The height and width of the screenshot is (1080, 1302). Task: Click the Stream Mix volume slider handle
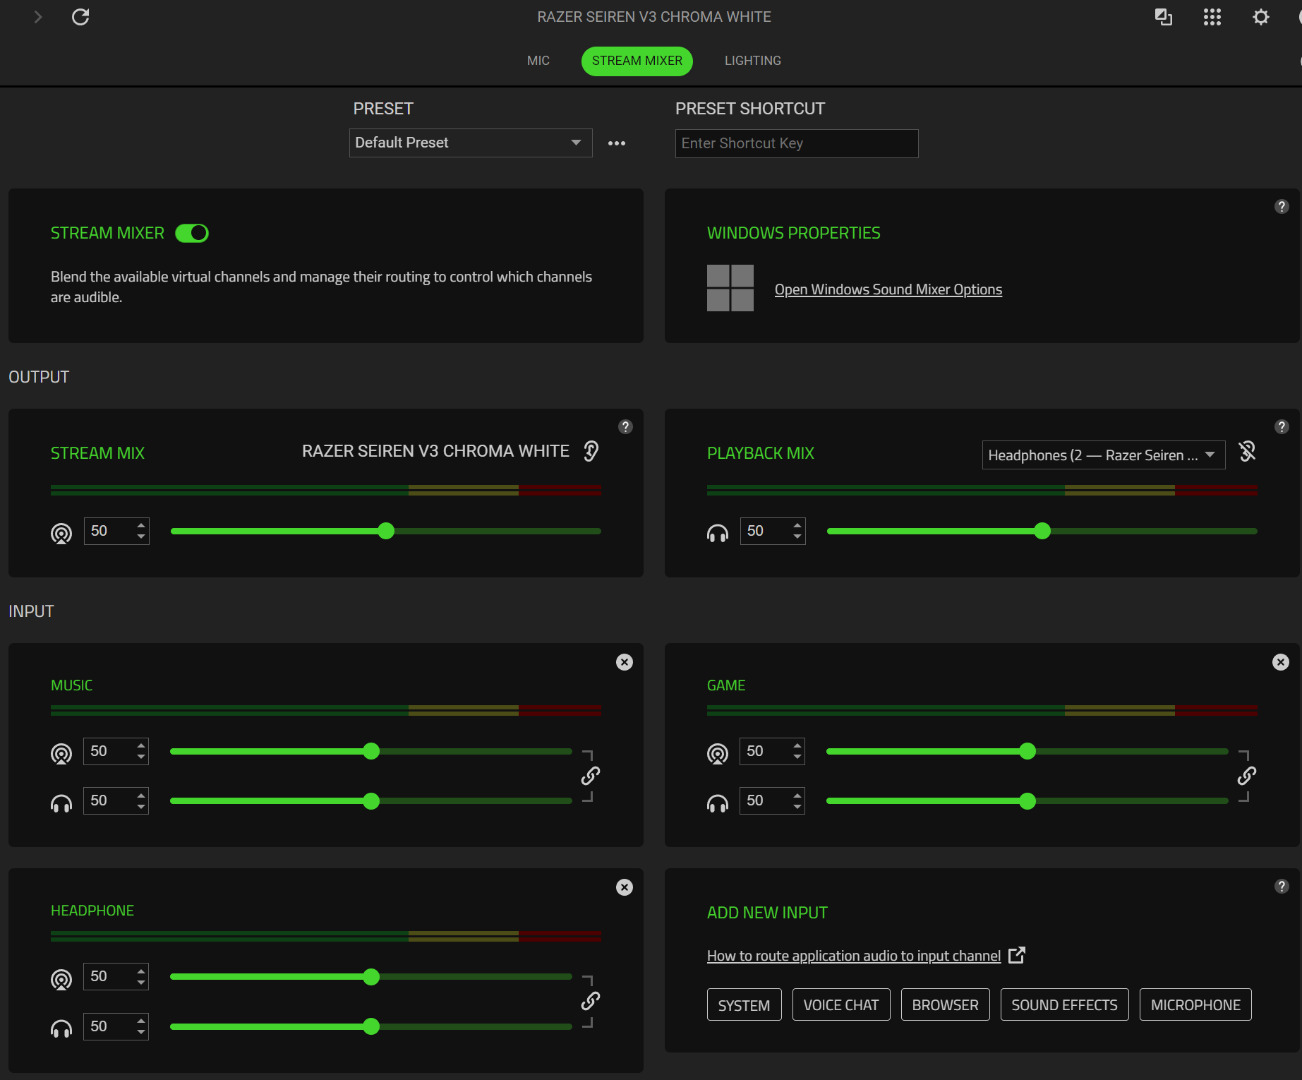coord(386,531)
